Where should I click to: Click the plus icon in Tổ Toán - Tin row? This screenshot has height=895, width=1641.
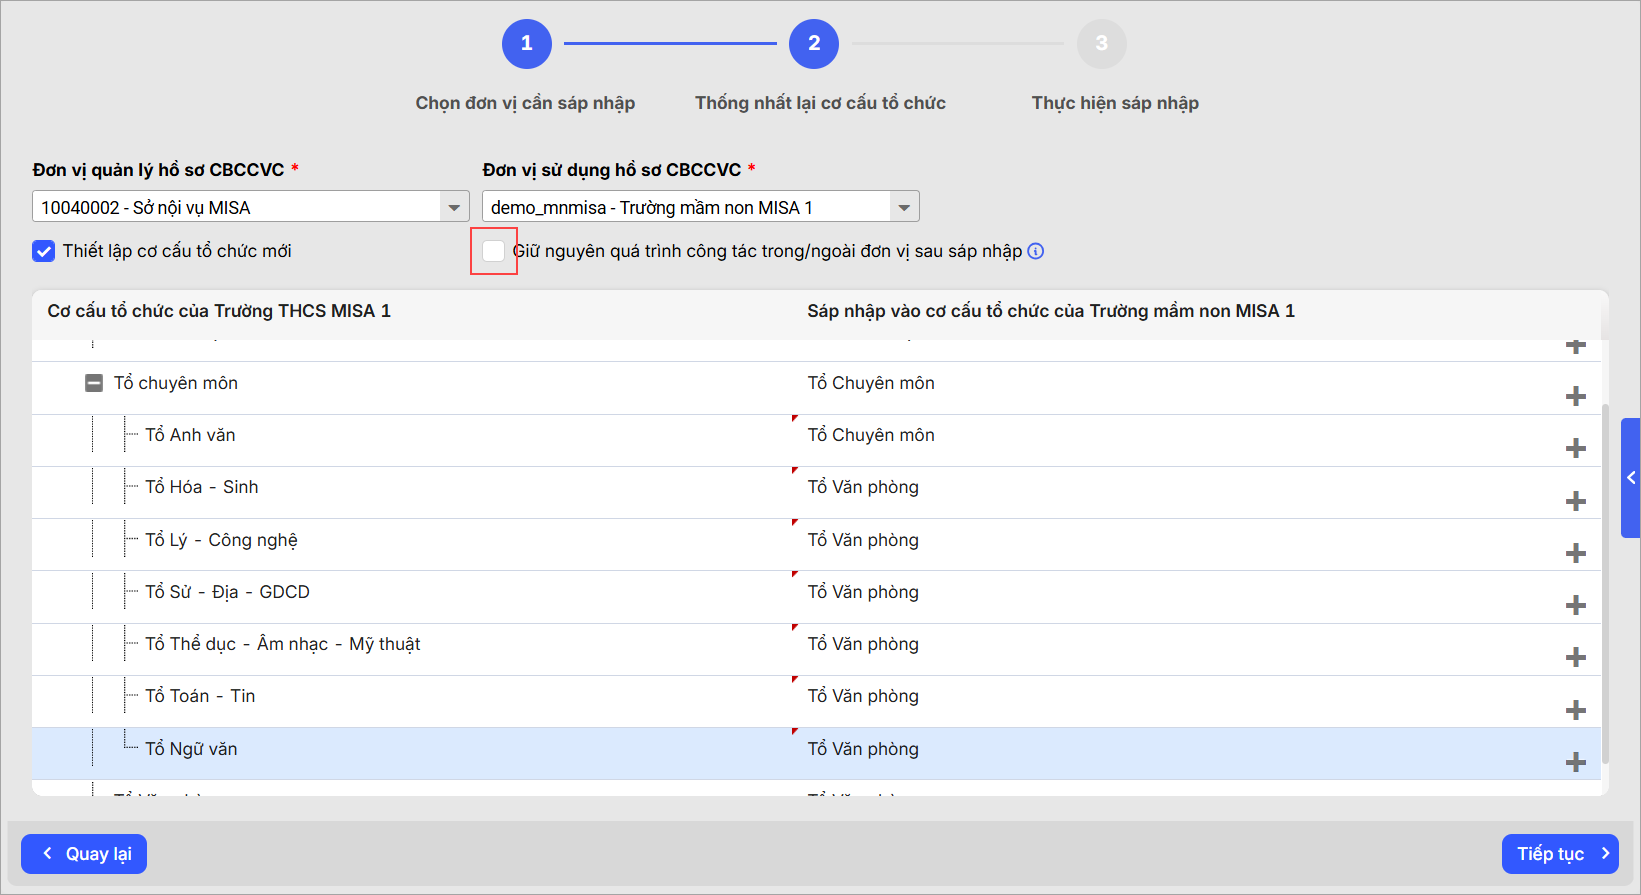[x=1576, y=710]
